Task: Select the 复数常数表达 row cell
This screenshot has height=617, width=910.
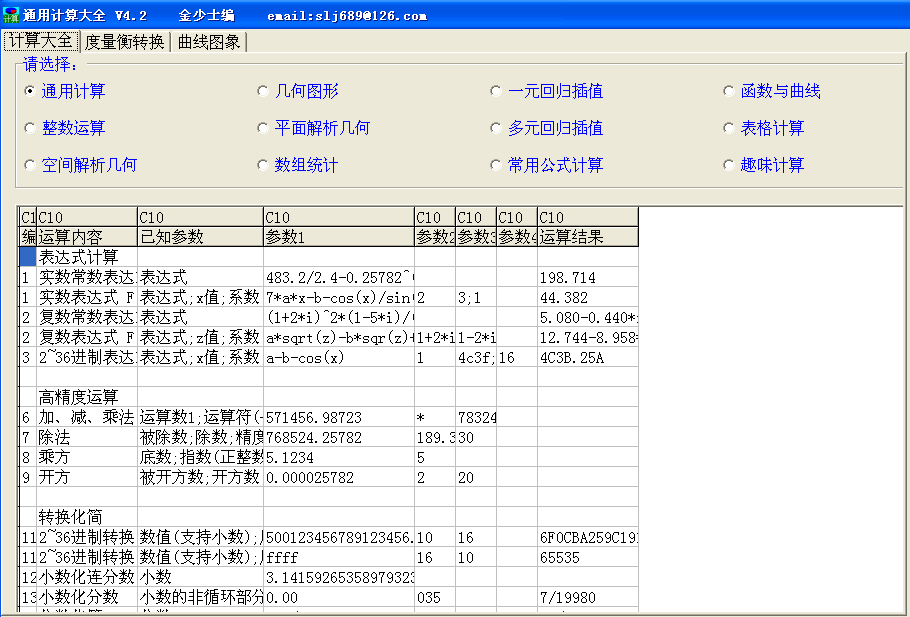Action: pos(87,317)
